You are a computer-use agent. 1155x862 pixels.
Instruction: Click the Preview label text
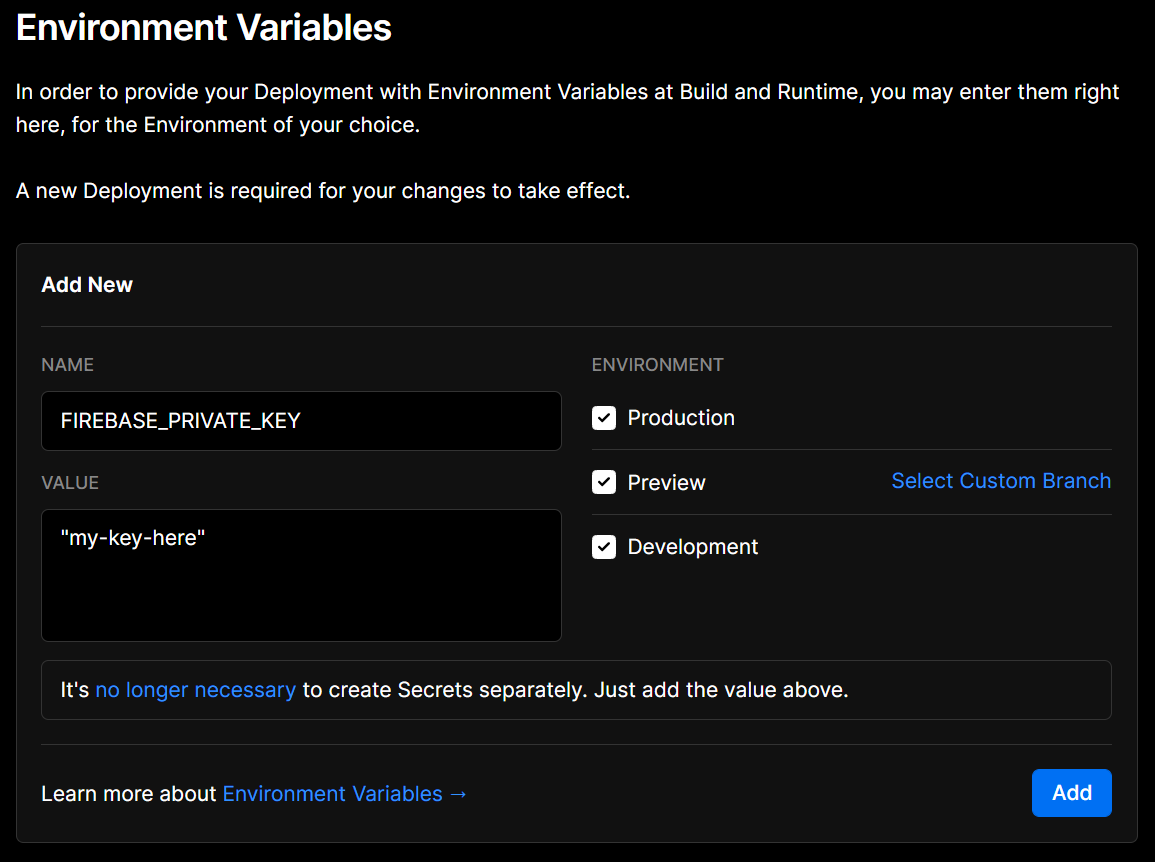pos(666,483)
